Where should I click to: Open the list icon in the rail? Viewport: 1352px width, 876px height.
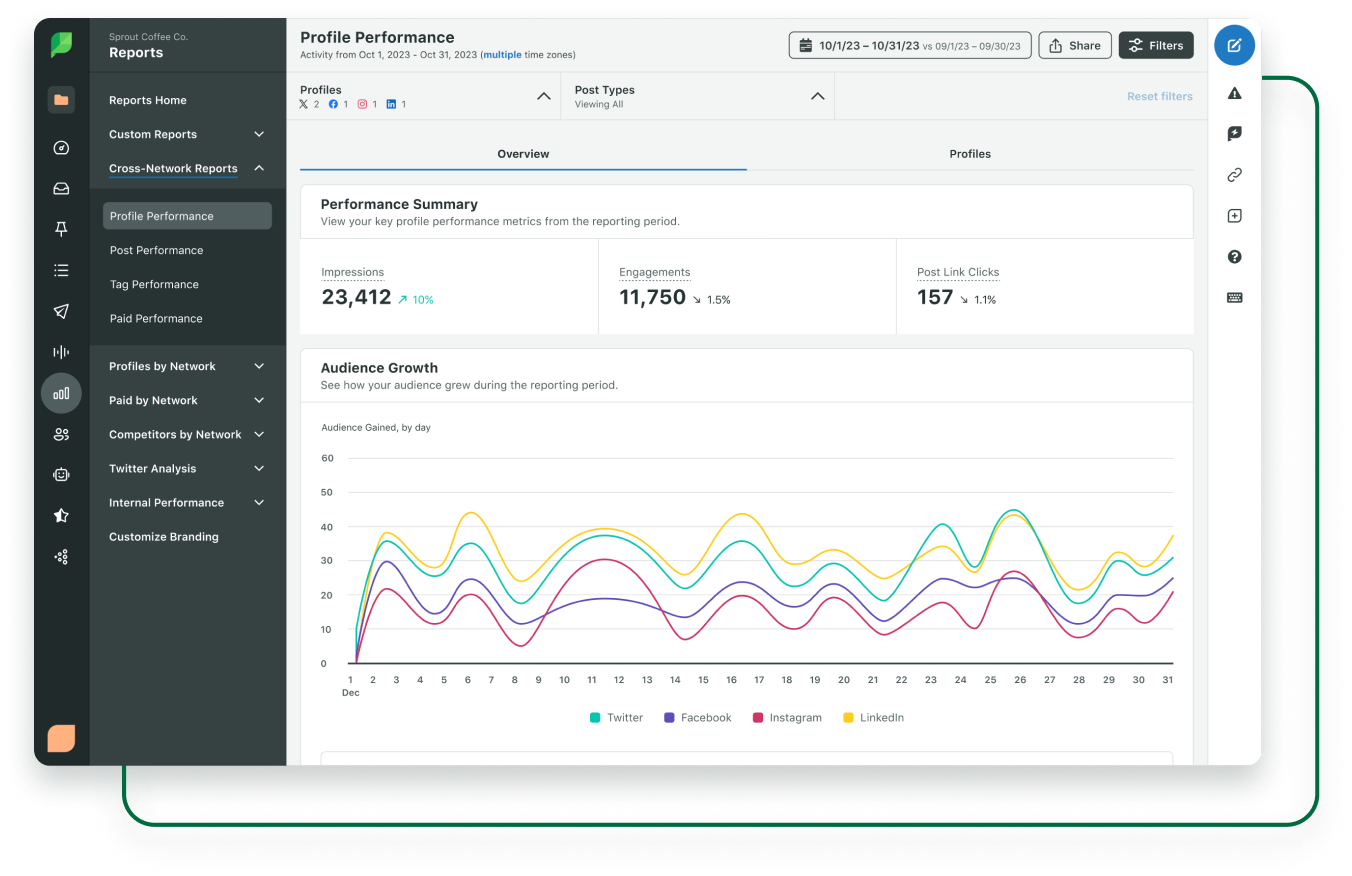(x=61, y=270)
